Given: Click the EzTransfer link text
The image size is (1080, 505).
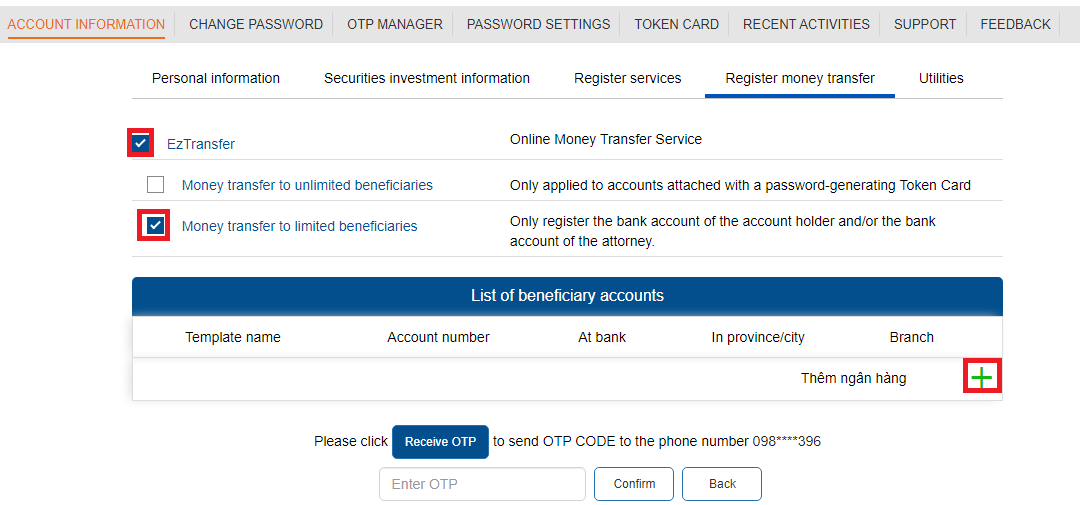Looking at the screenshot, I should point(201,144).
